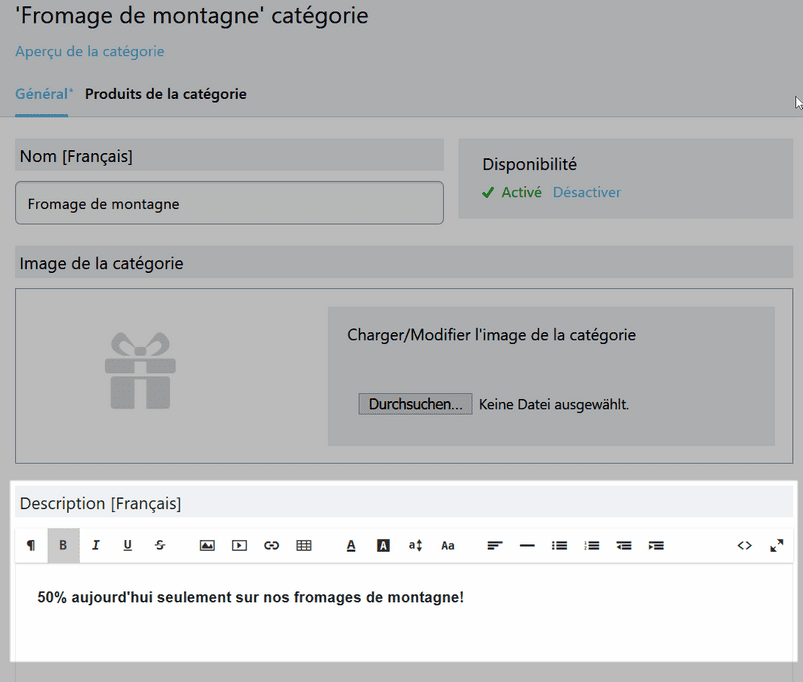Insert a video into the description

point(239,545)
